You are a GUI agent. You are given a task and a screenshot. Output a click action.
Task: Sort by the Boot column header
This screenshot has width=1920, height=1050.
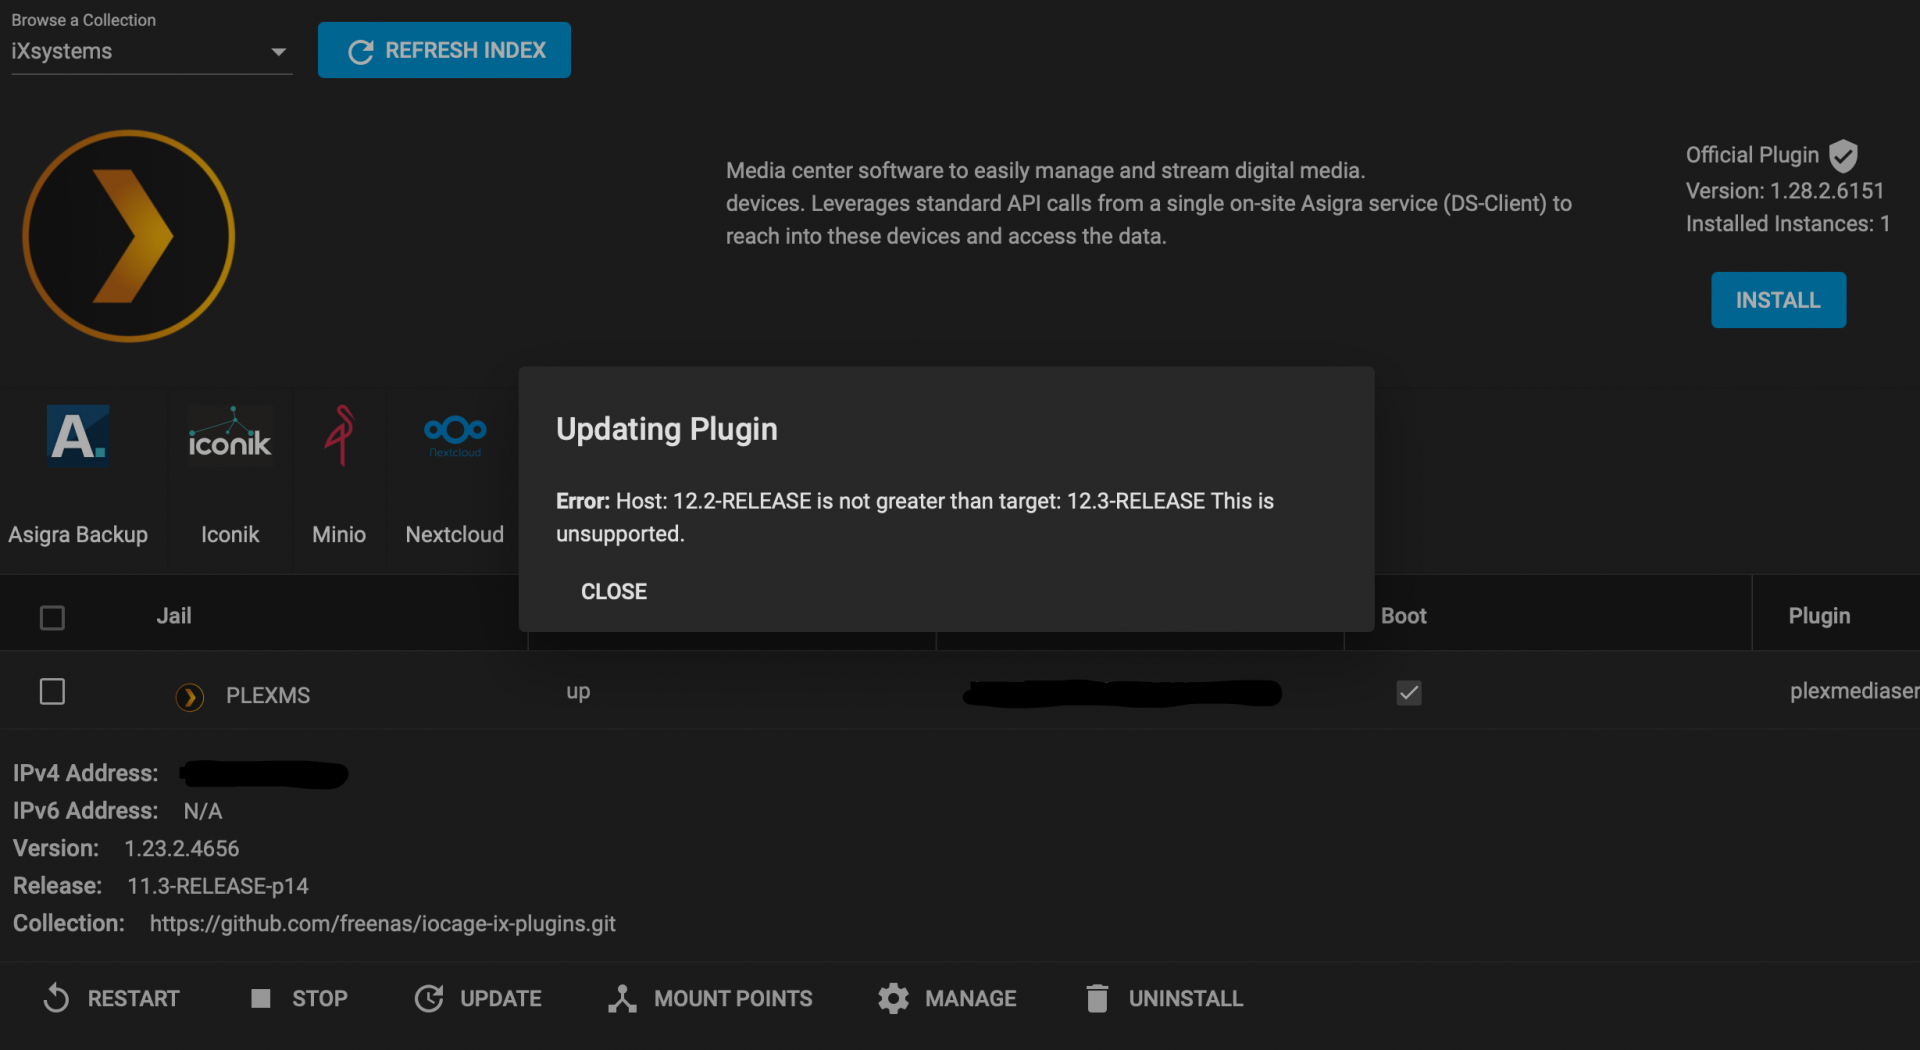[x=1404, y=616]
